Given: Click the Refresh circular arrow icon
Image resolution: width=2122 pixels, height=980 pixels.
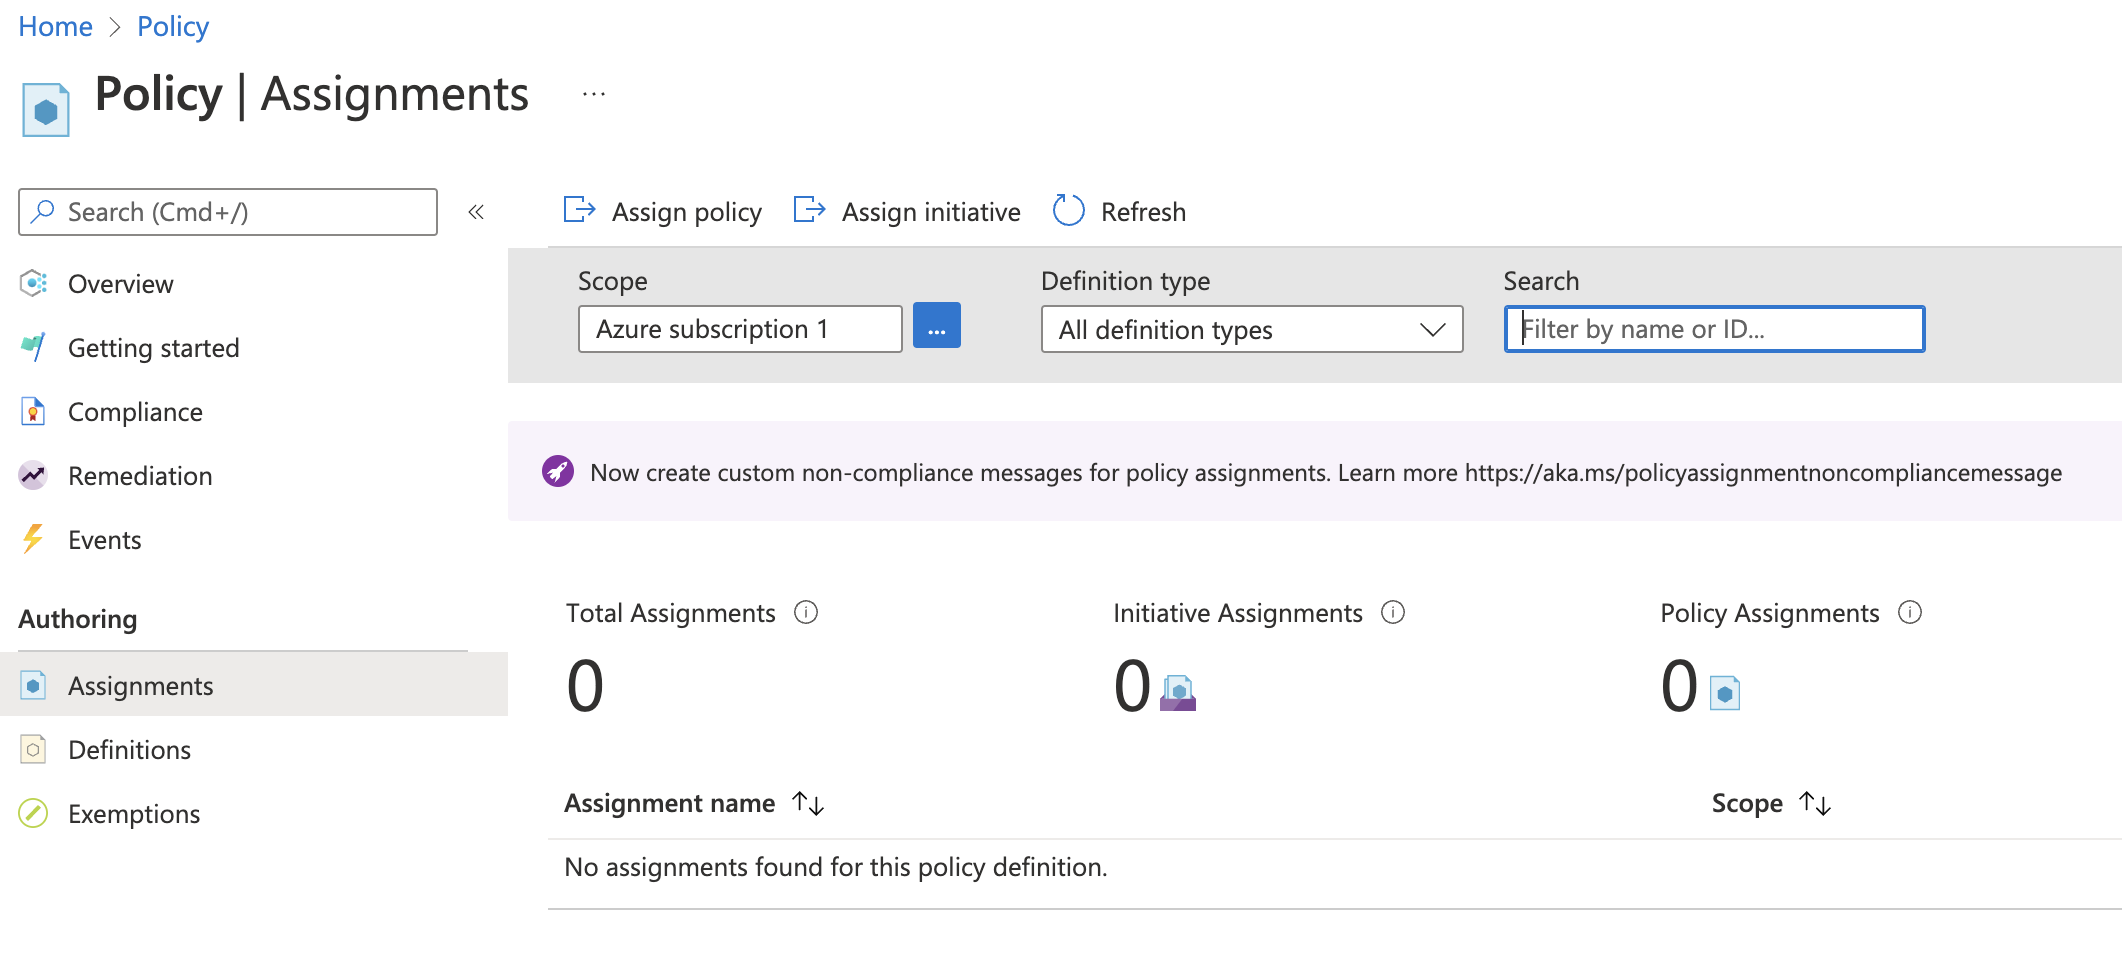Looking at the screenshot, I should (1069, 210).
